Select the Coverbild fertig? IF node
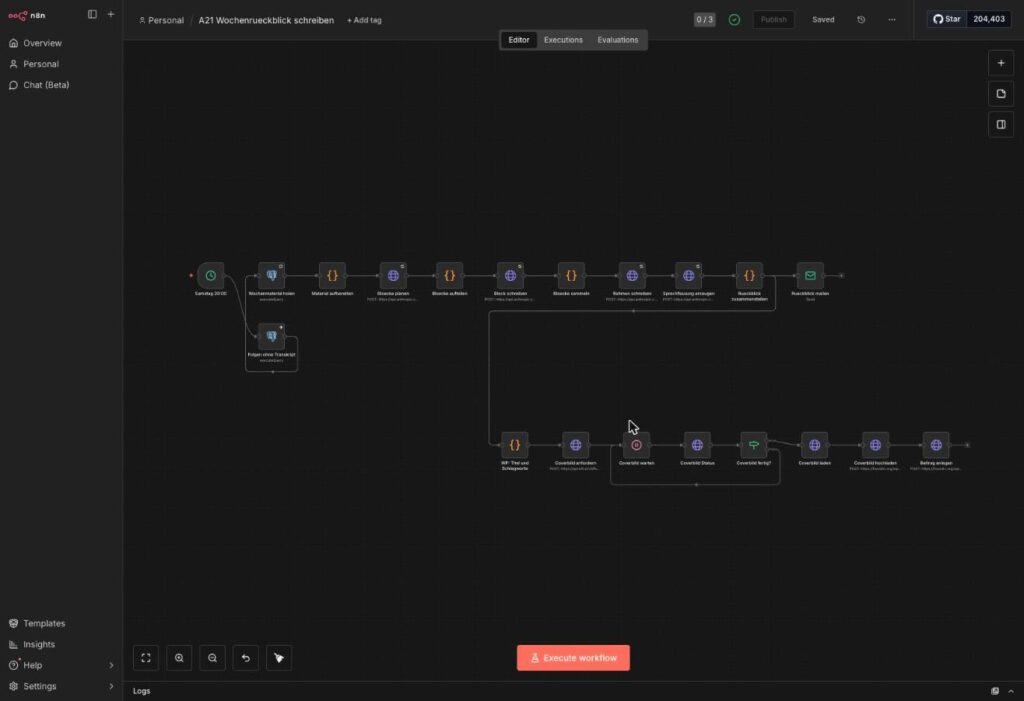The height and width of the screenshot is (701, 1024). (754, 445)
